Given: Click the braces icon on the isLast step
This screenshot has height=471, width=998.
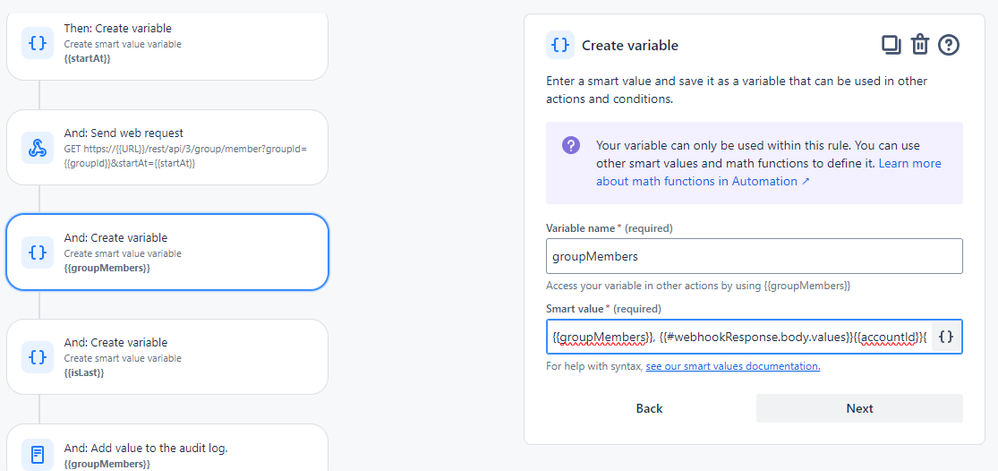Looking at the screenshot, I should [38, 357].
